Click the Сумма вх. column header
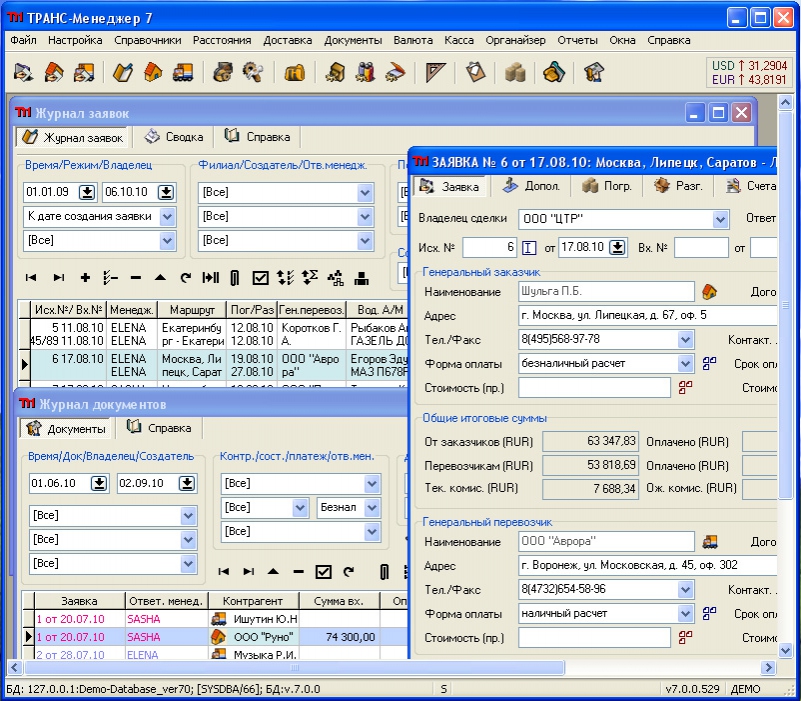The image size is (801, 701). (338, 601)
